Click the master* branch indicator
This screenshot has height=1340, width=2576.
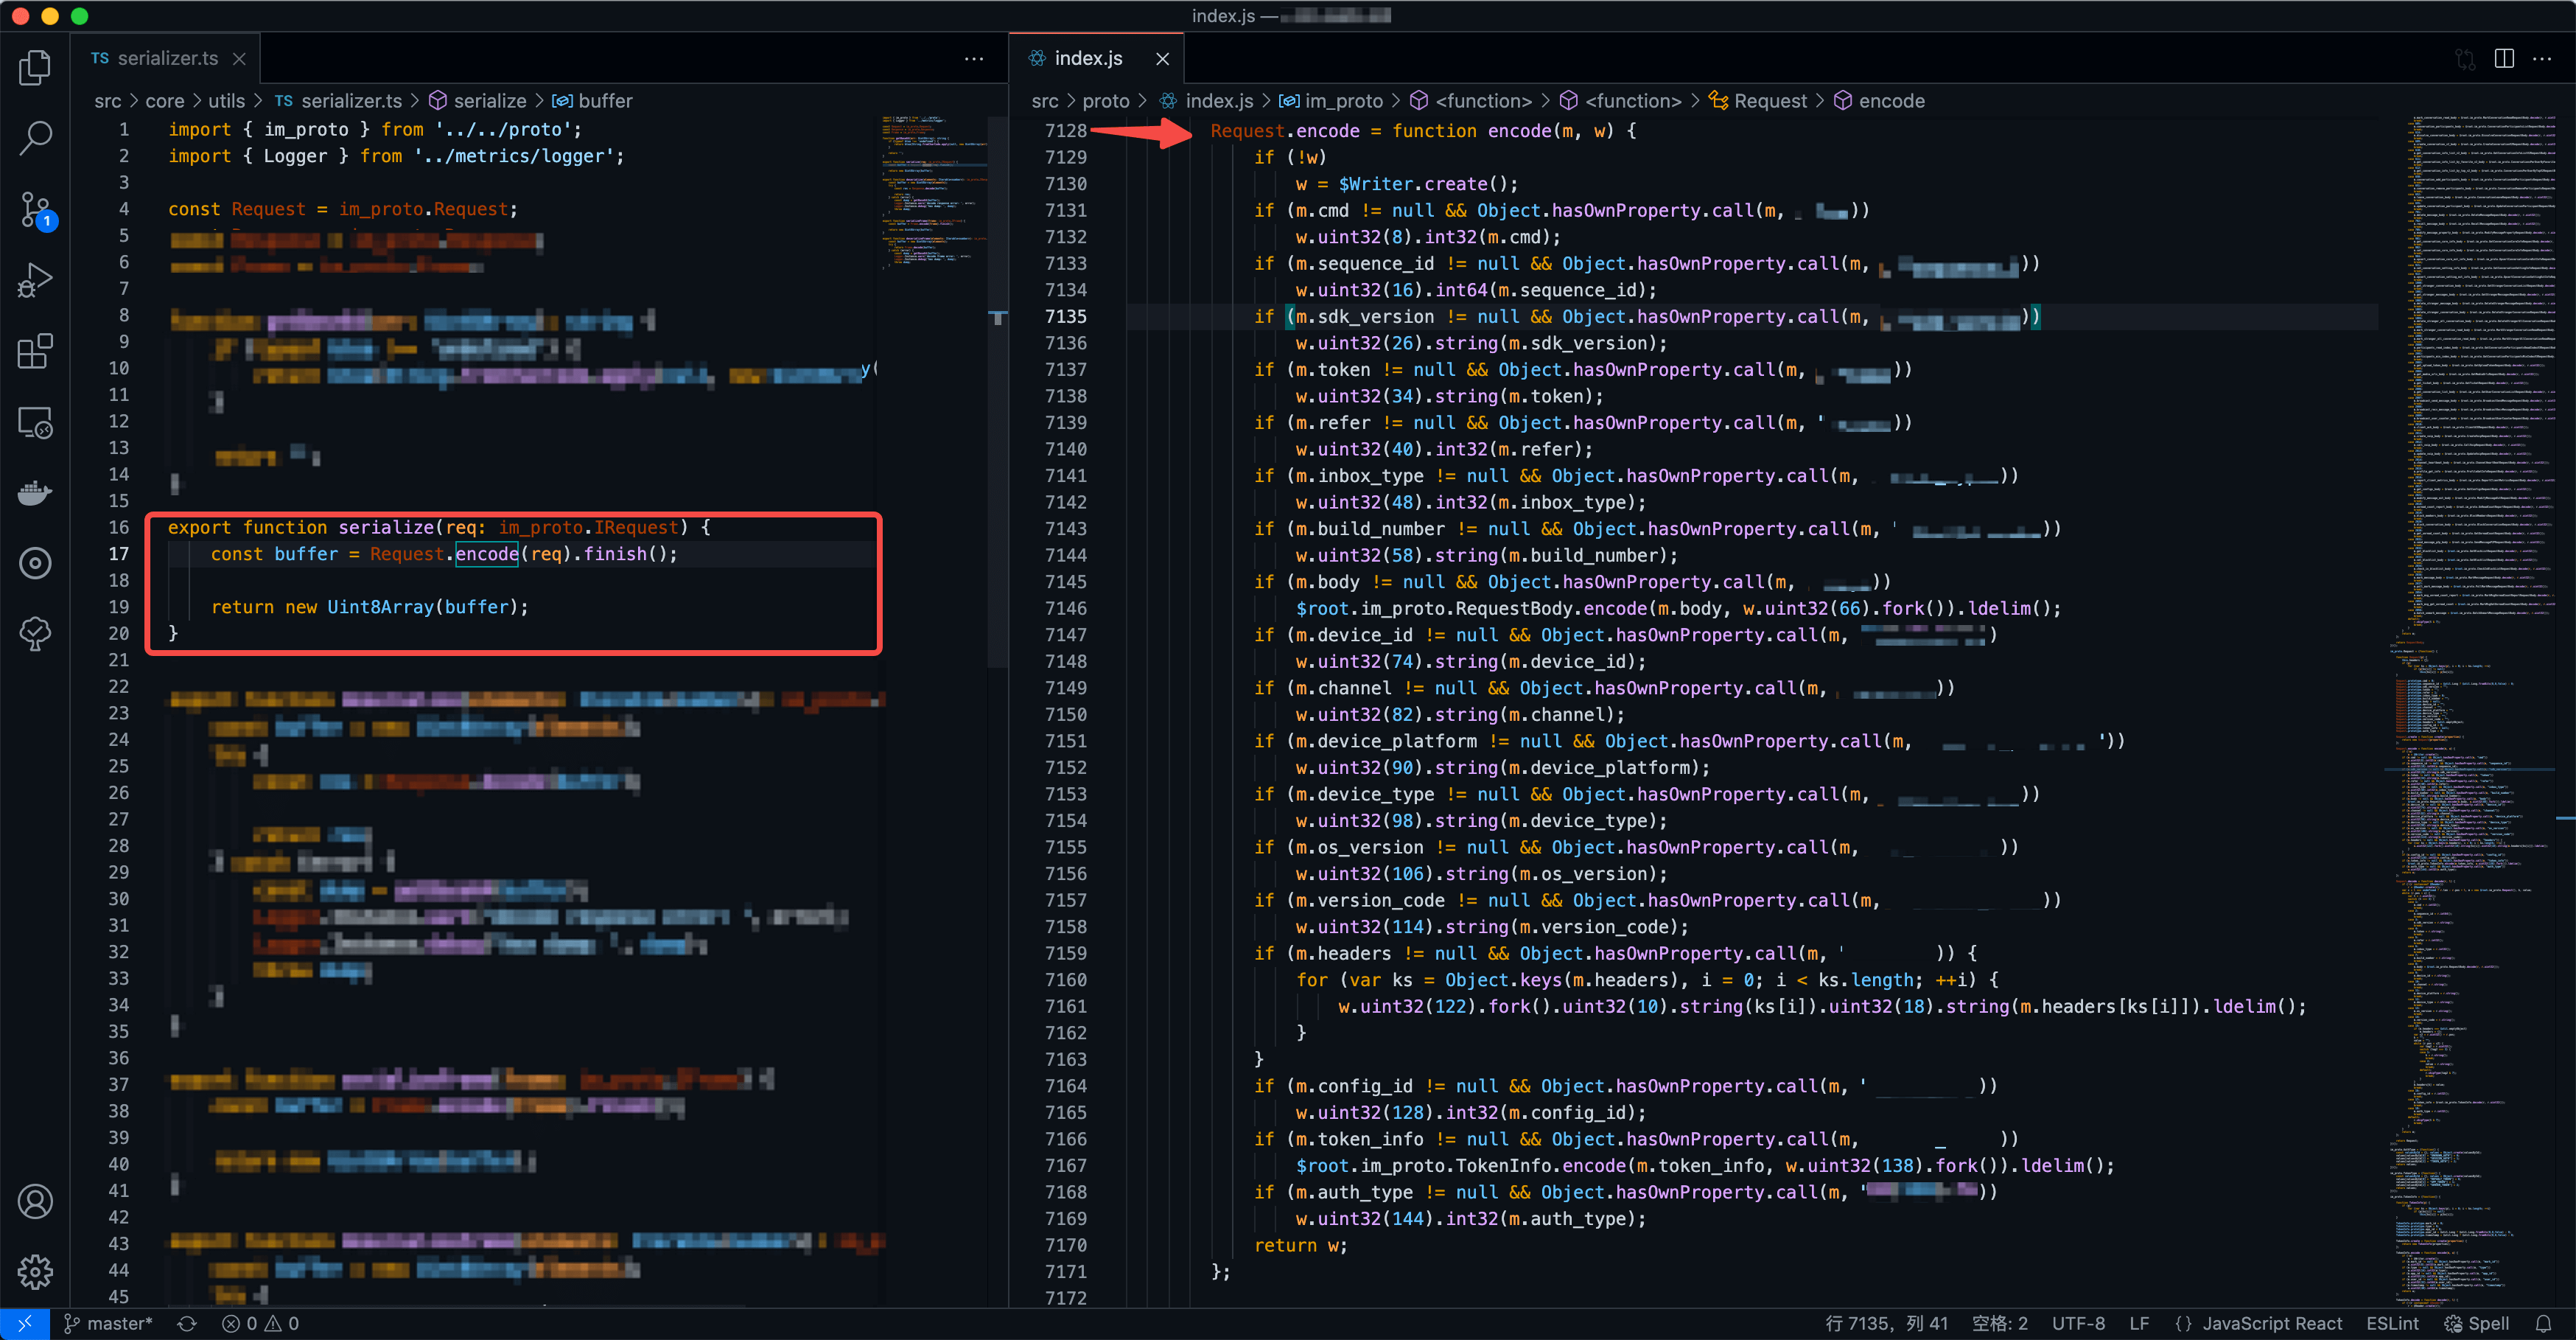pos(109,1323)
